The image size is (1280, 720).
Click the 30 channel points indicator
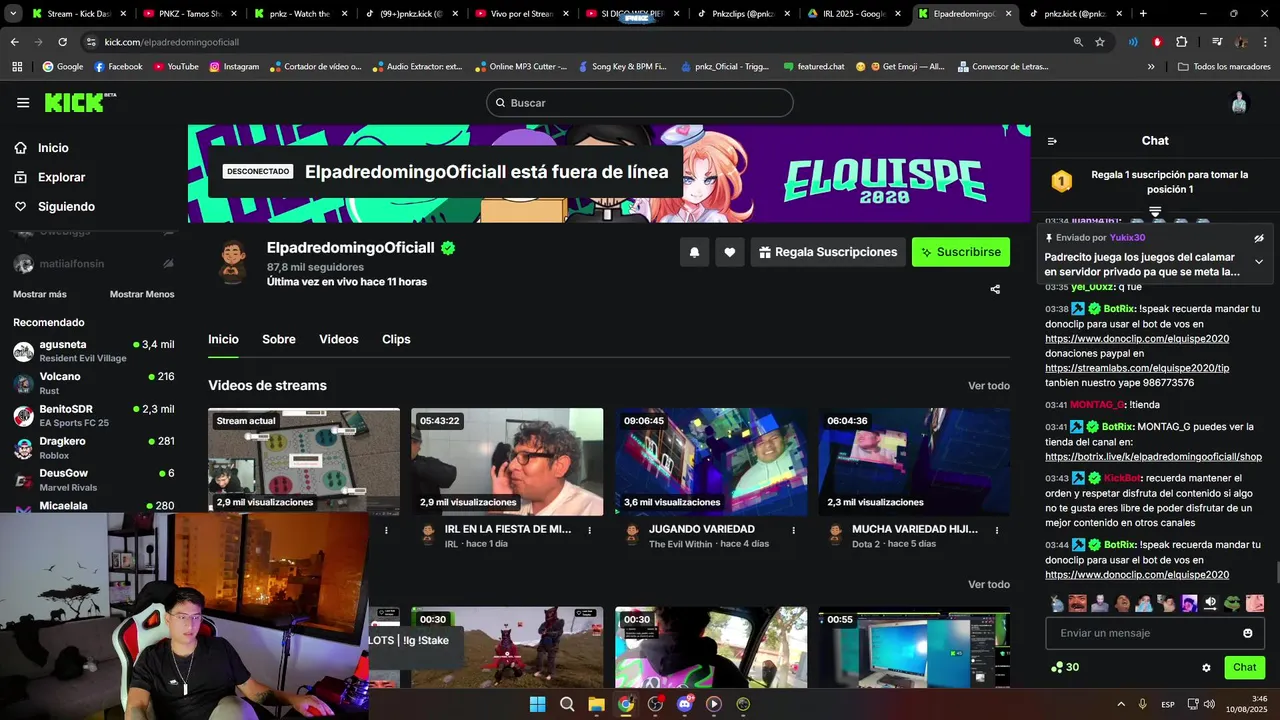(x=1065, y=667)
